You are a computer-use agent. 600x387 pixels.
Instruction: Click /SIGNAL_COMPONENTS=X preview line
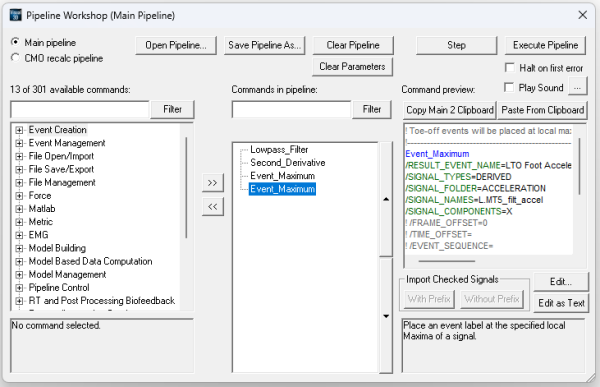coord(459,211)
